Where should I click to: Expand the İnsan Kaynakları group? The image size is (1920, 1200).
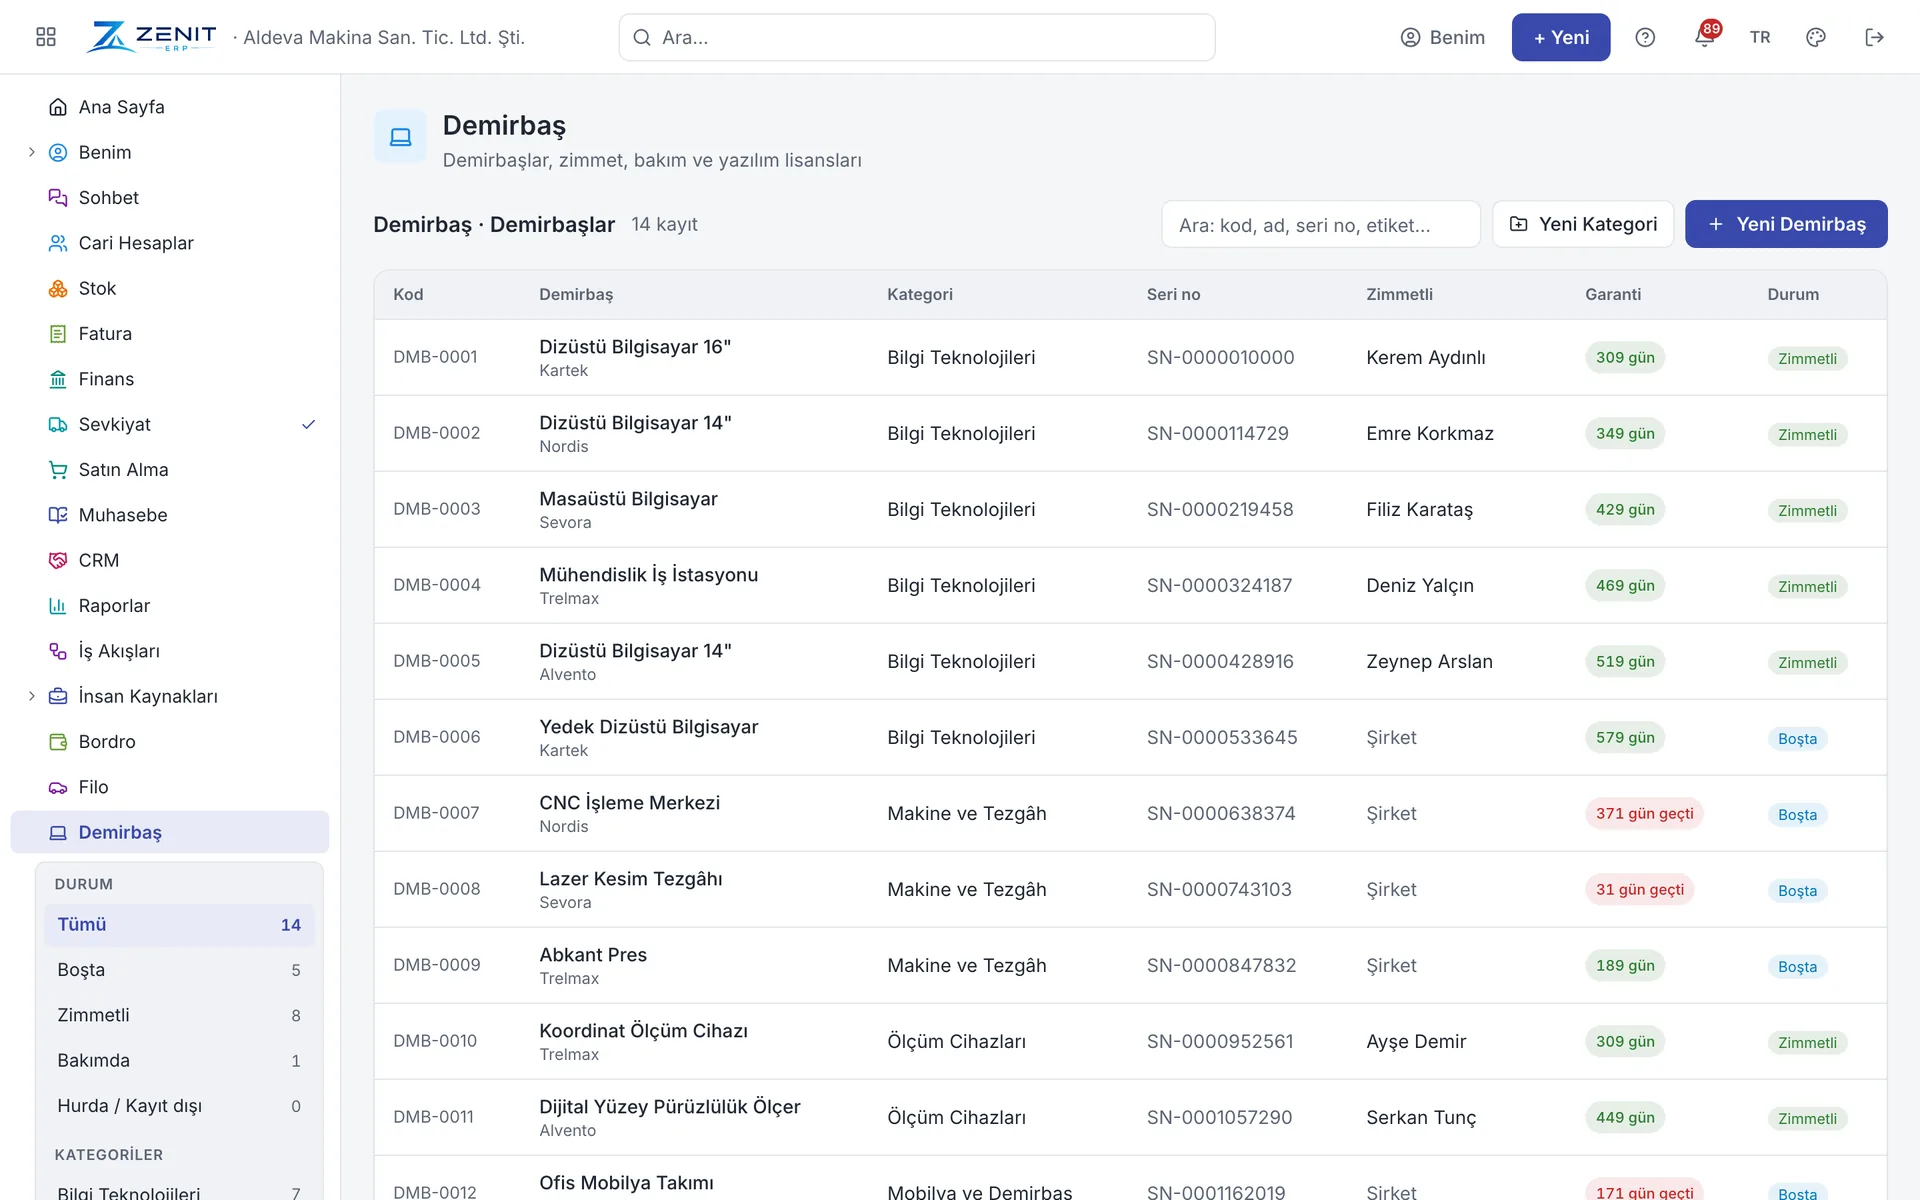click(x=31, y=696)
